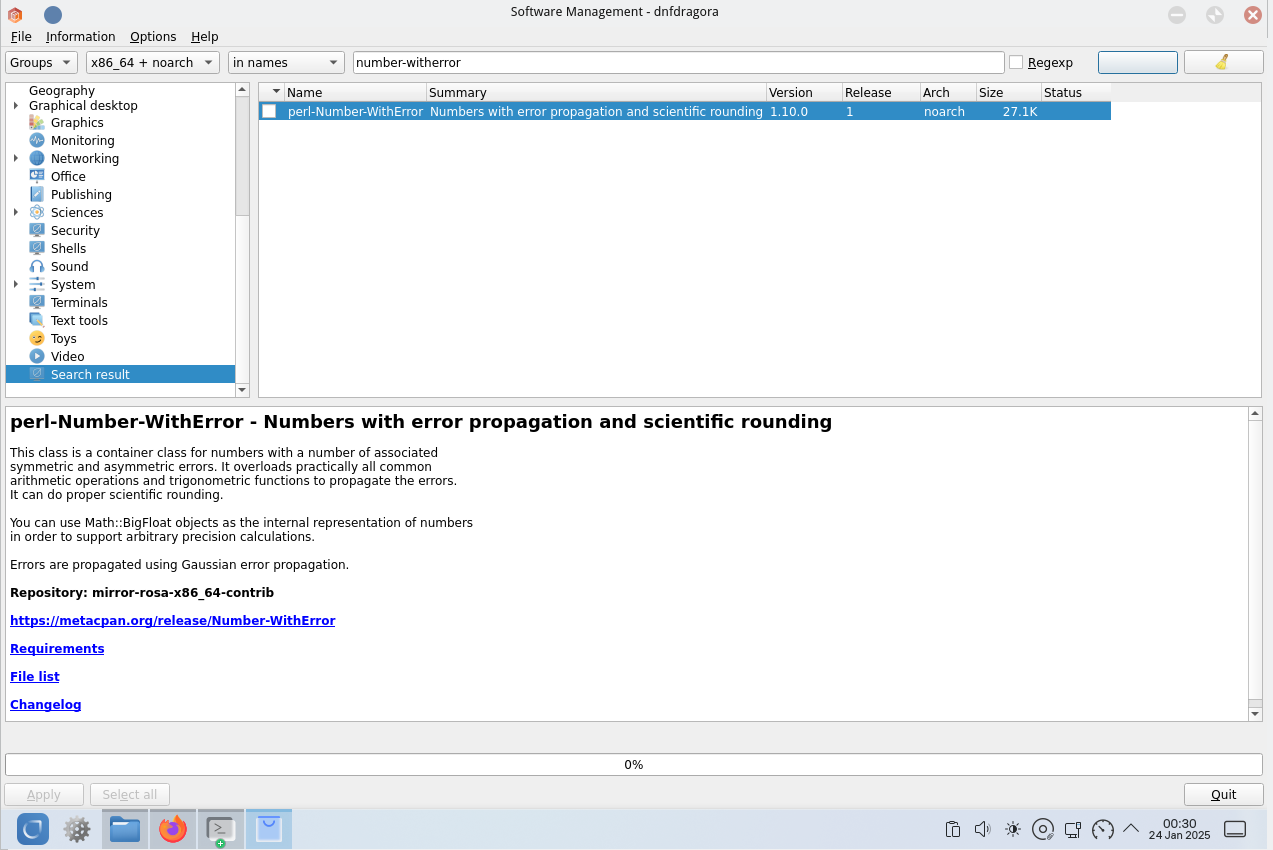This screenshot has width=1273, height=850.
Task: Sort packages by Name column header
Action: point(355,92)
